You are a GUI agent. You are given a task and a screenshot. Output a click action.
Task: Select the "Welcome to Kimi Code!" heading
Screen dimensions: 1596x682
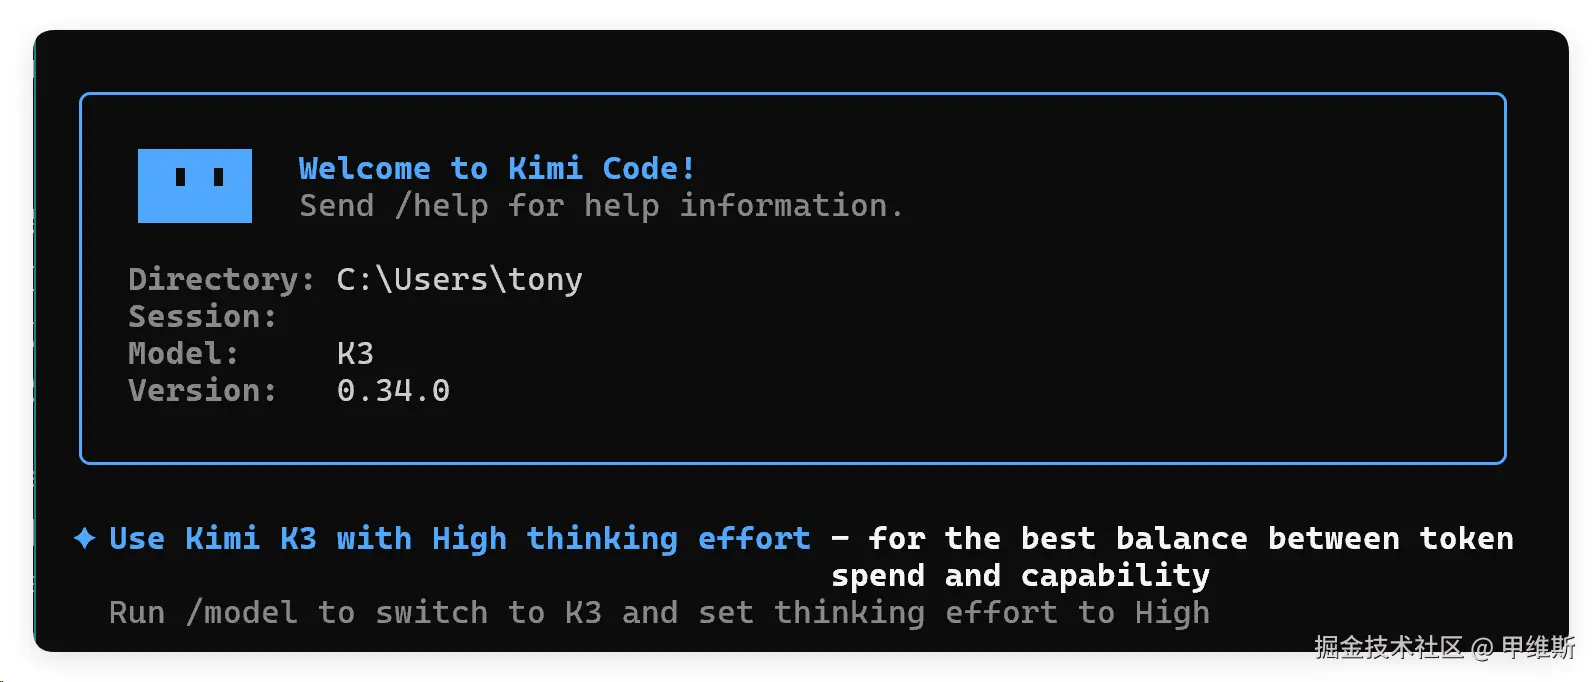click(x=497, y=168)
